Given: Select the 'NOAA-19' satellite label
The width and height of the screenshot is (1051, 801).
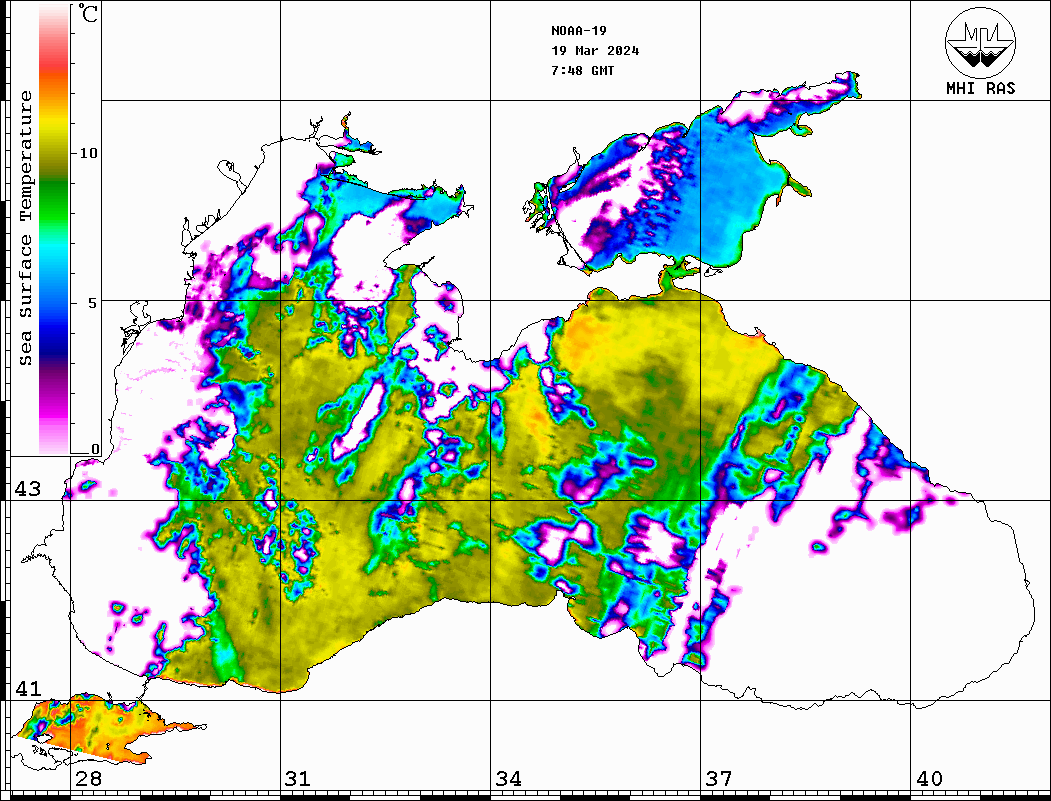Looking at the screenshot, I should (578, 31).
